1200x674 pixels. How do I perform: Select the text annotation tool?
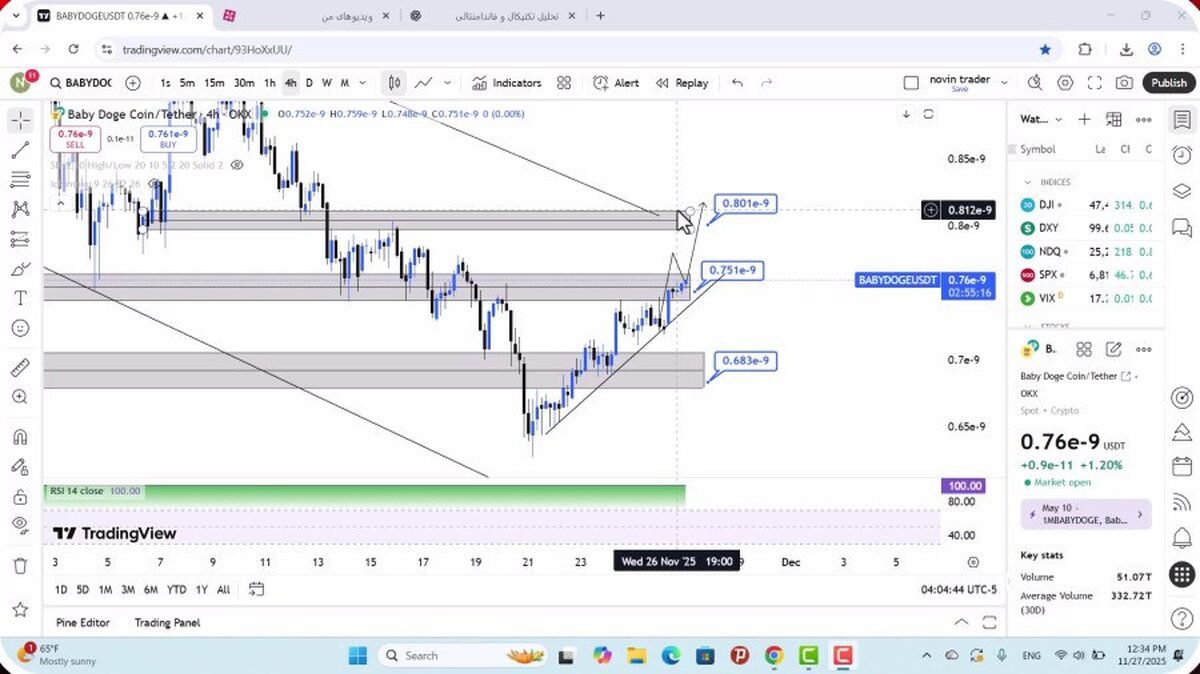click(x=20, y=298)
